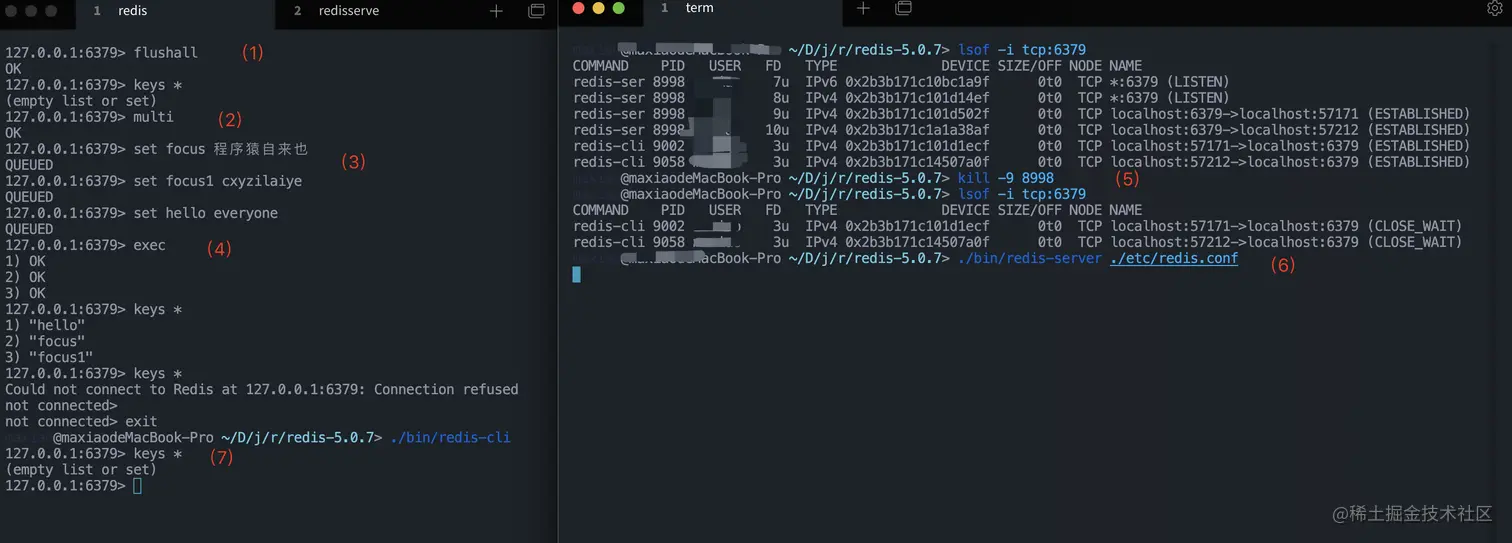Screen dimensions: 1512x543
Task: Click the "3) OK" result line
Action: (x=25, y=293)
